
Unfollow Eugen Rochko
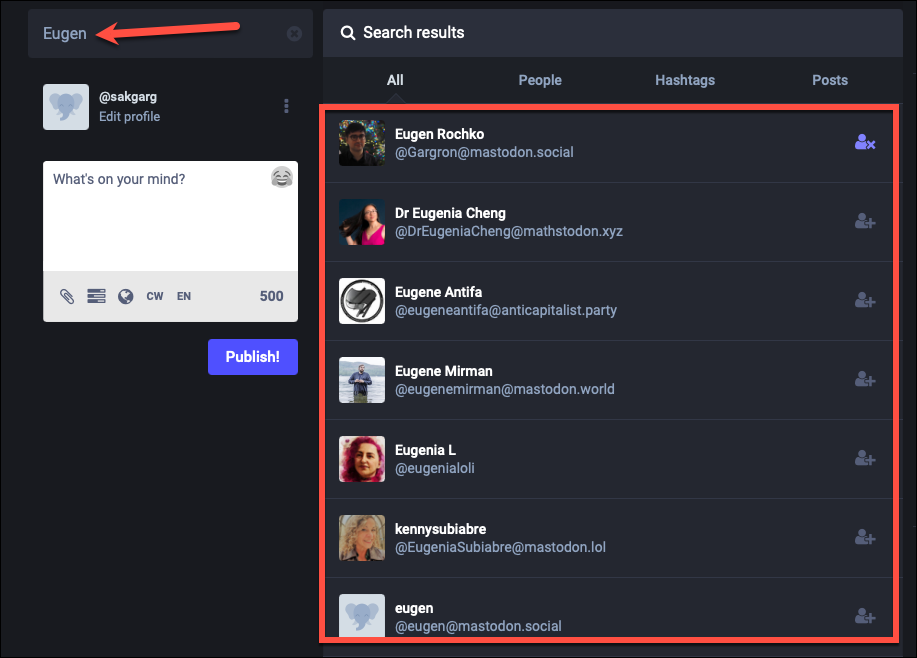click(x=865, y=143)
